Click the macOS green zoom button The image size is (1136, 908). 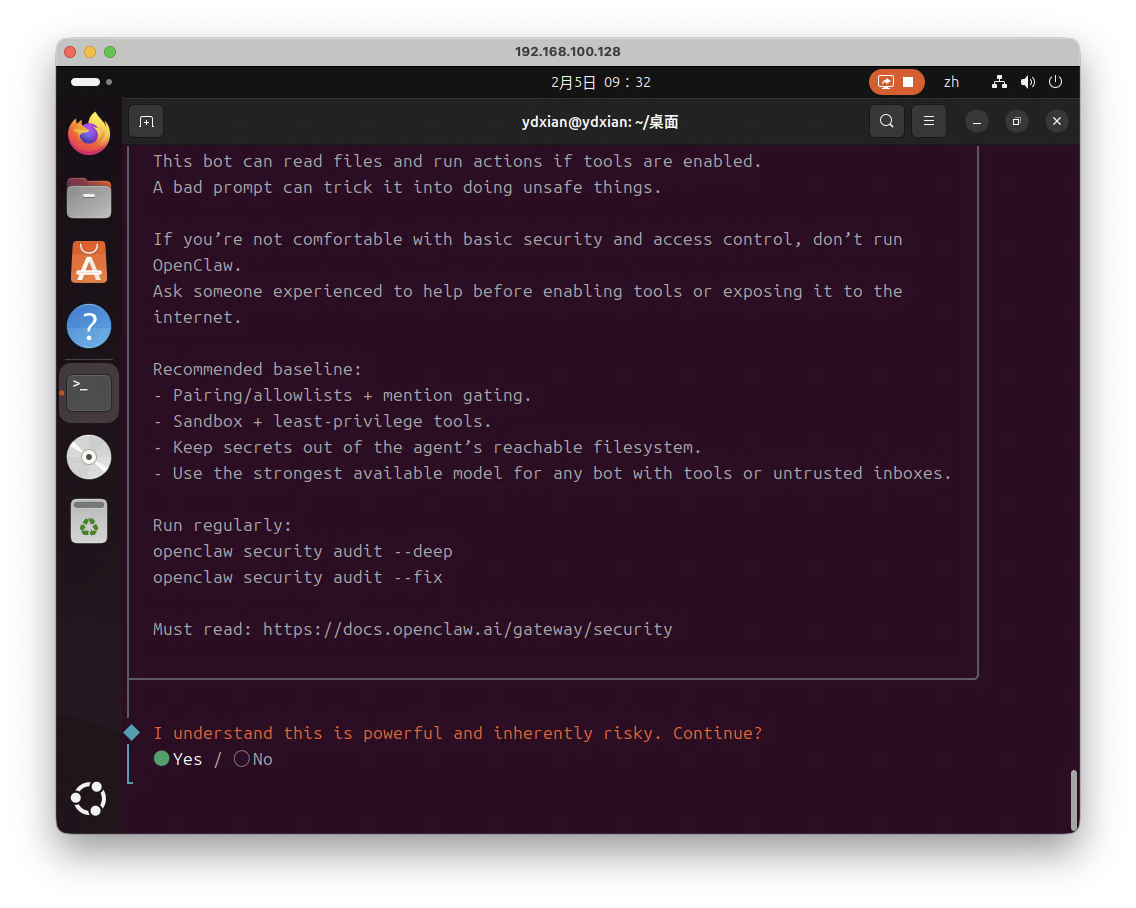[110, 52]
